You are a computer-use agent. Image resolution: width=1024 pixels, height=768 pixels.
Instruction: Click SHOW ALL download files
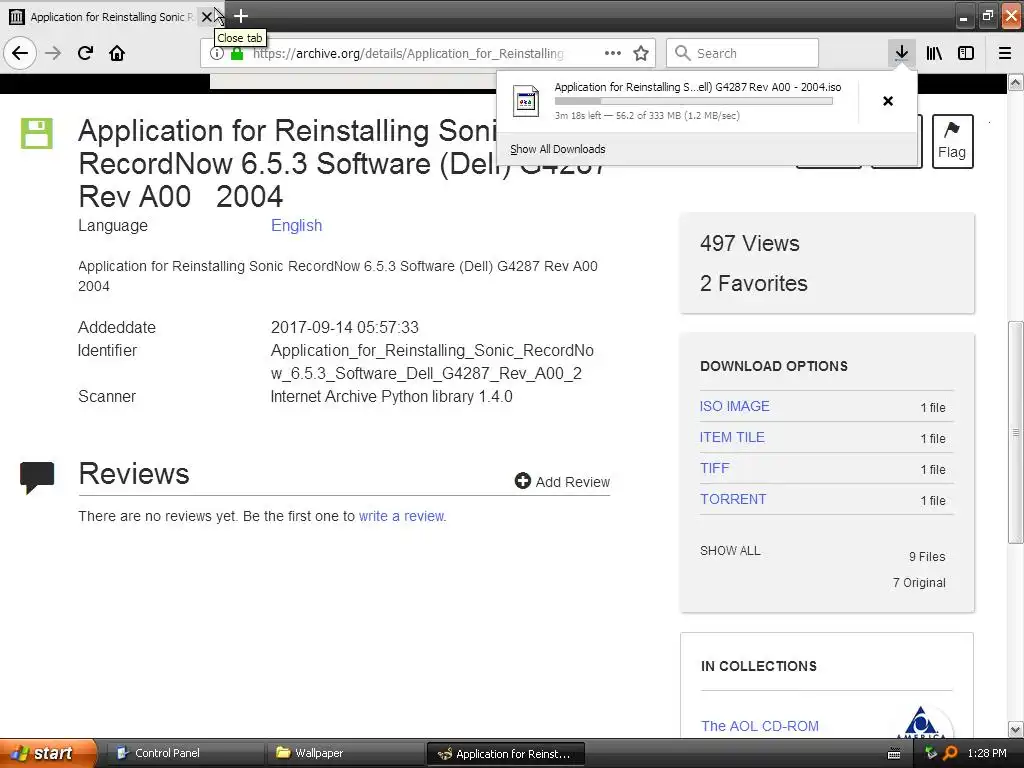tap(730, 551)
